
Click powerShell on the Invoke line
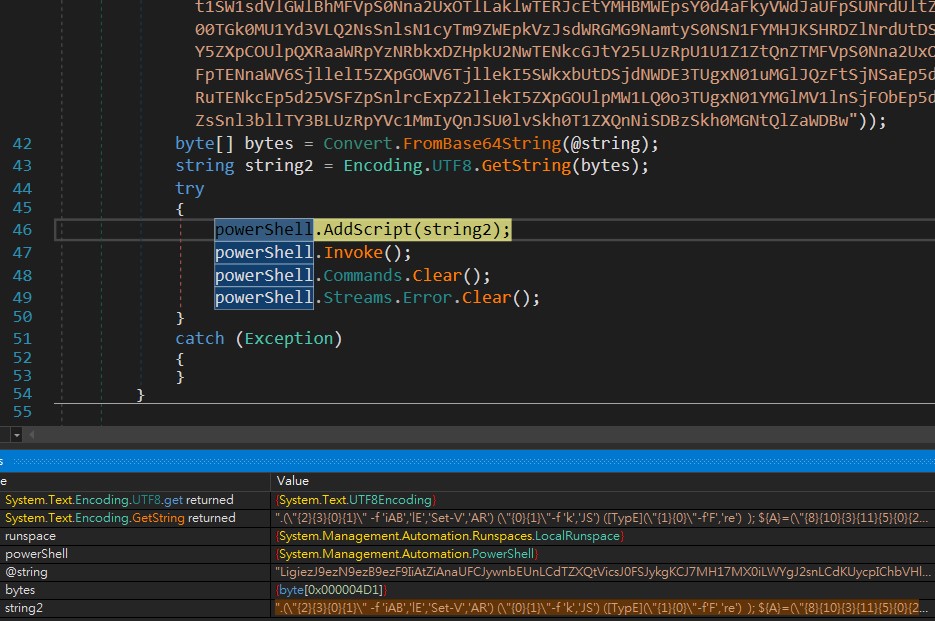(264, 253)
